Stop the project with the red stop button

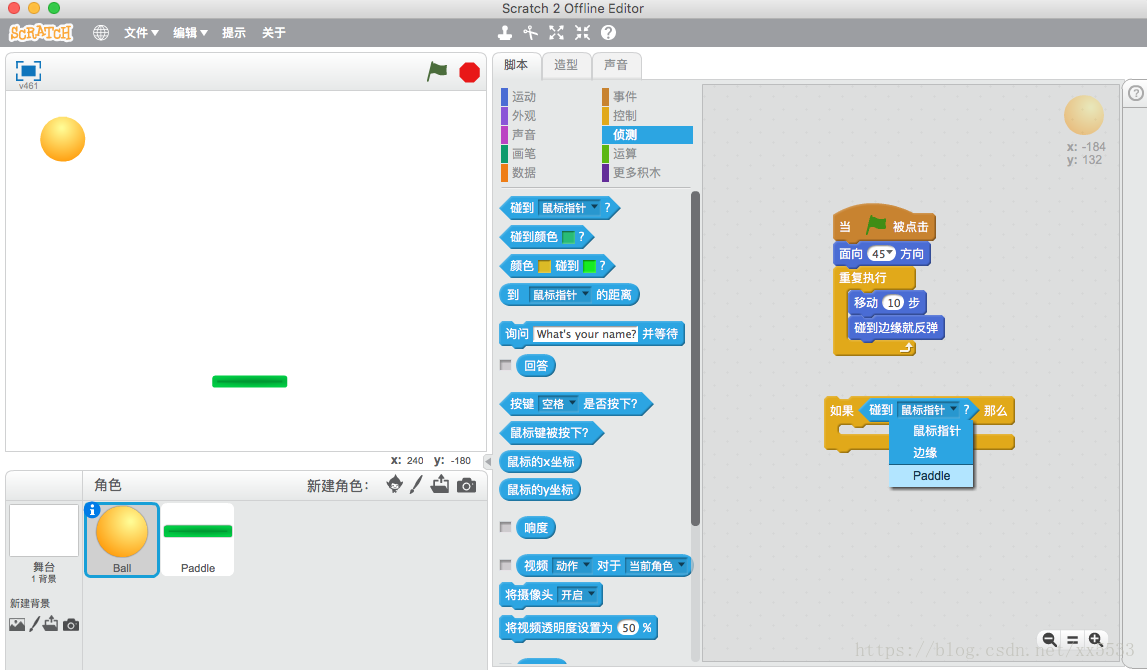[x=470, y=72]
